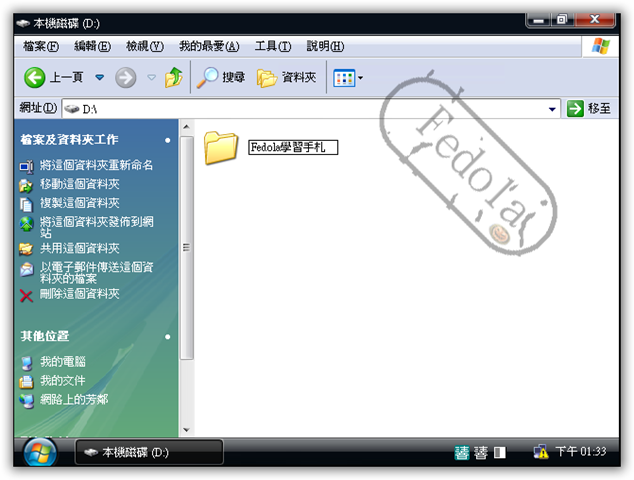The height and width of the screenshot is (480, 634).
Task: Open the Views dropdown arrow
Action: coord(361,77)
